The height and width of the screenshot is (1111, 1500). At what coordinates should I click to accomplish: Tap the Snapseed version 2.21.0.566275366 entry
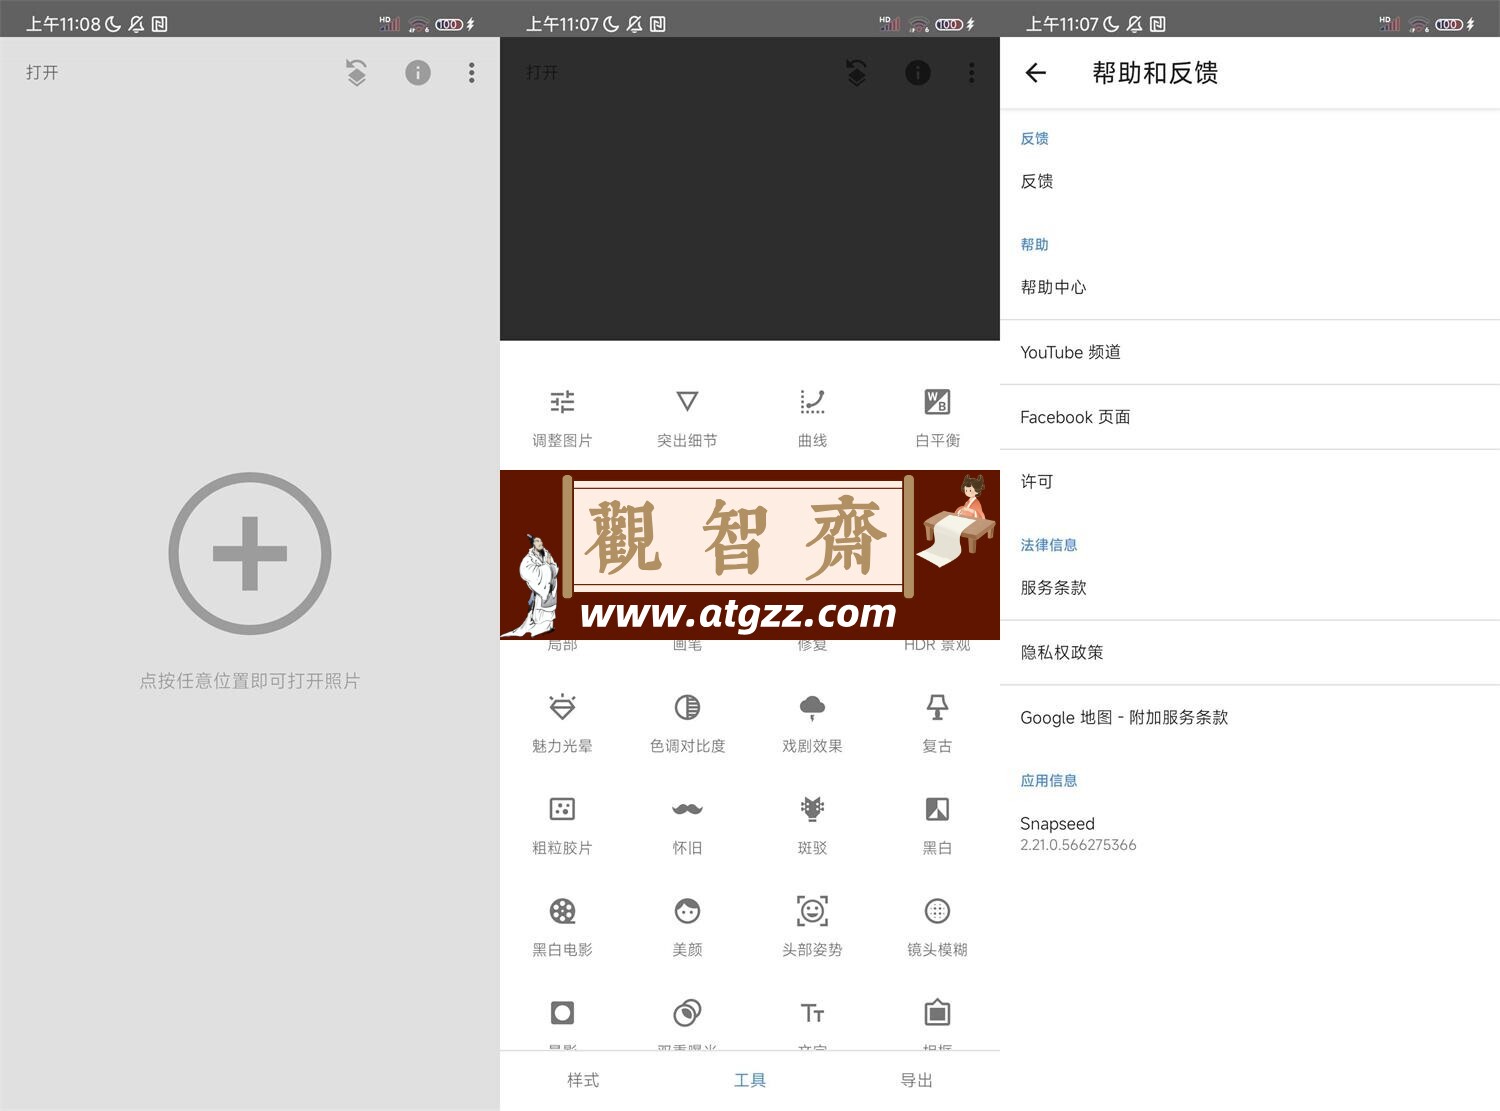1250,833
